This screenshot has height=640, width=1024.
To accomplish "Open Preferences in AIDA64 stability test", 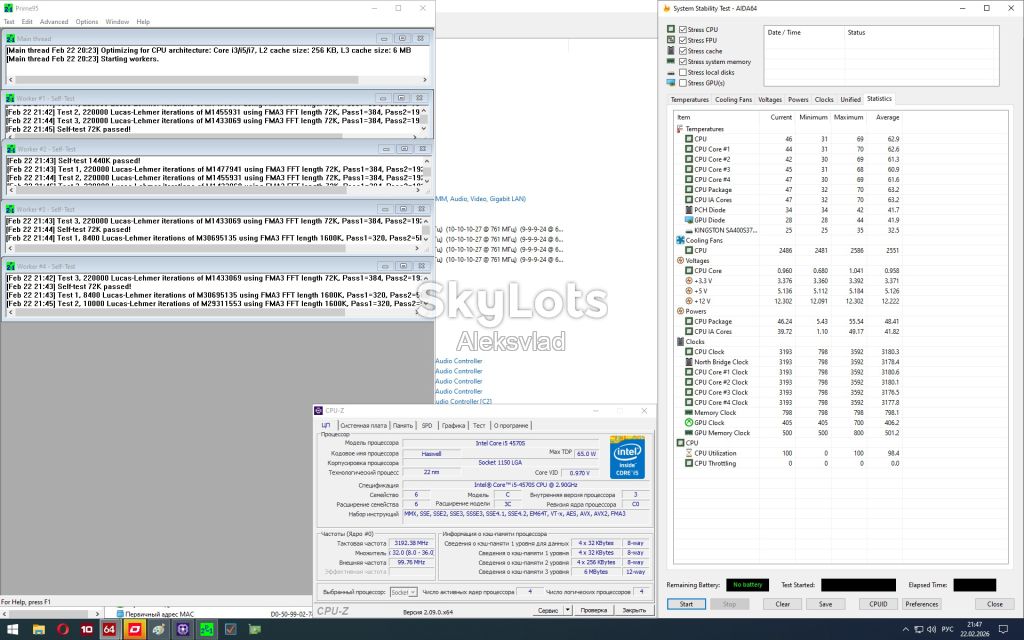I will click(x=921, y=604).
